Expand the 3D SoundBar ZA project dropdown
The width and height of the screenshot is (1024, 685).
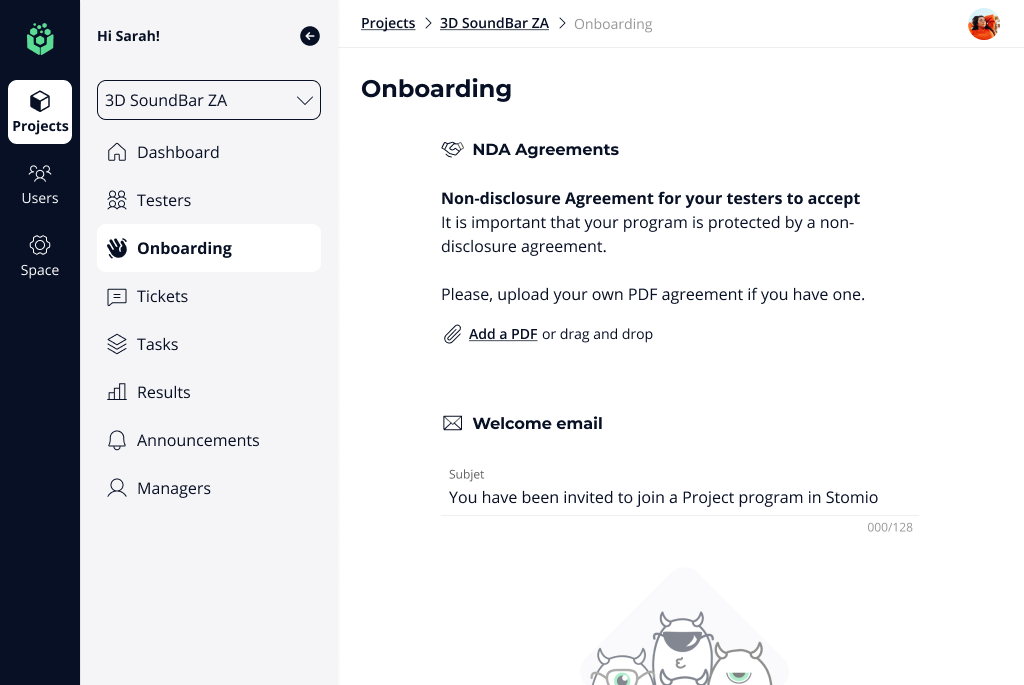pos(209,100)
